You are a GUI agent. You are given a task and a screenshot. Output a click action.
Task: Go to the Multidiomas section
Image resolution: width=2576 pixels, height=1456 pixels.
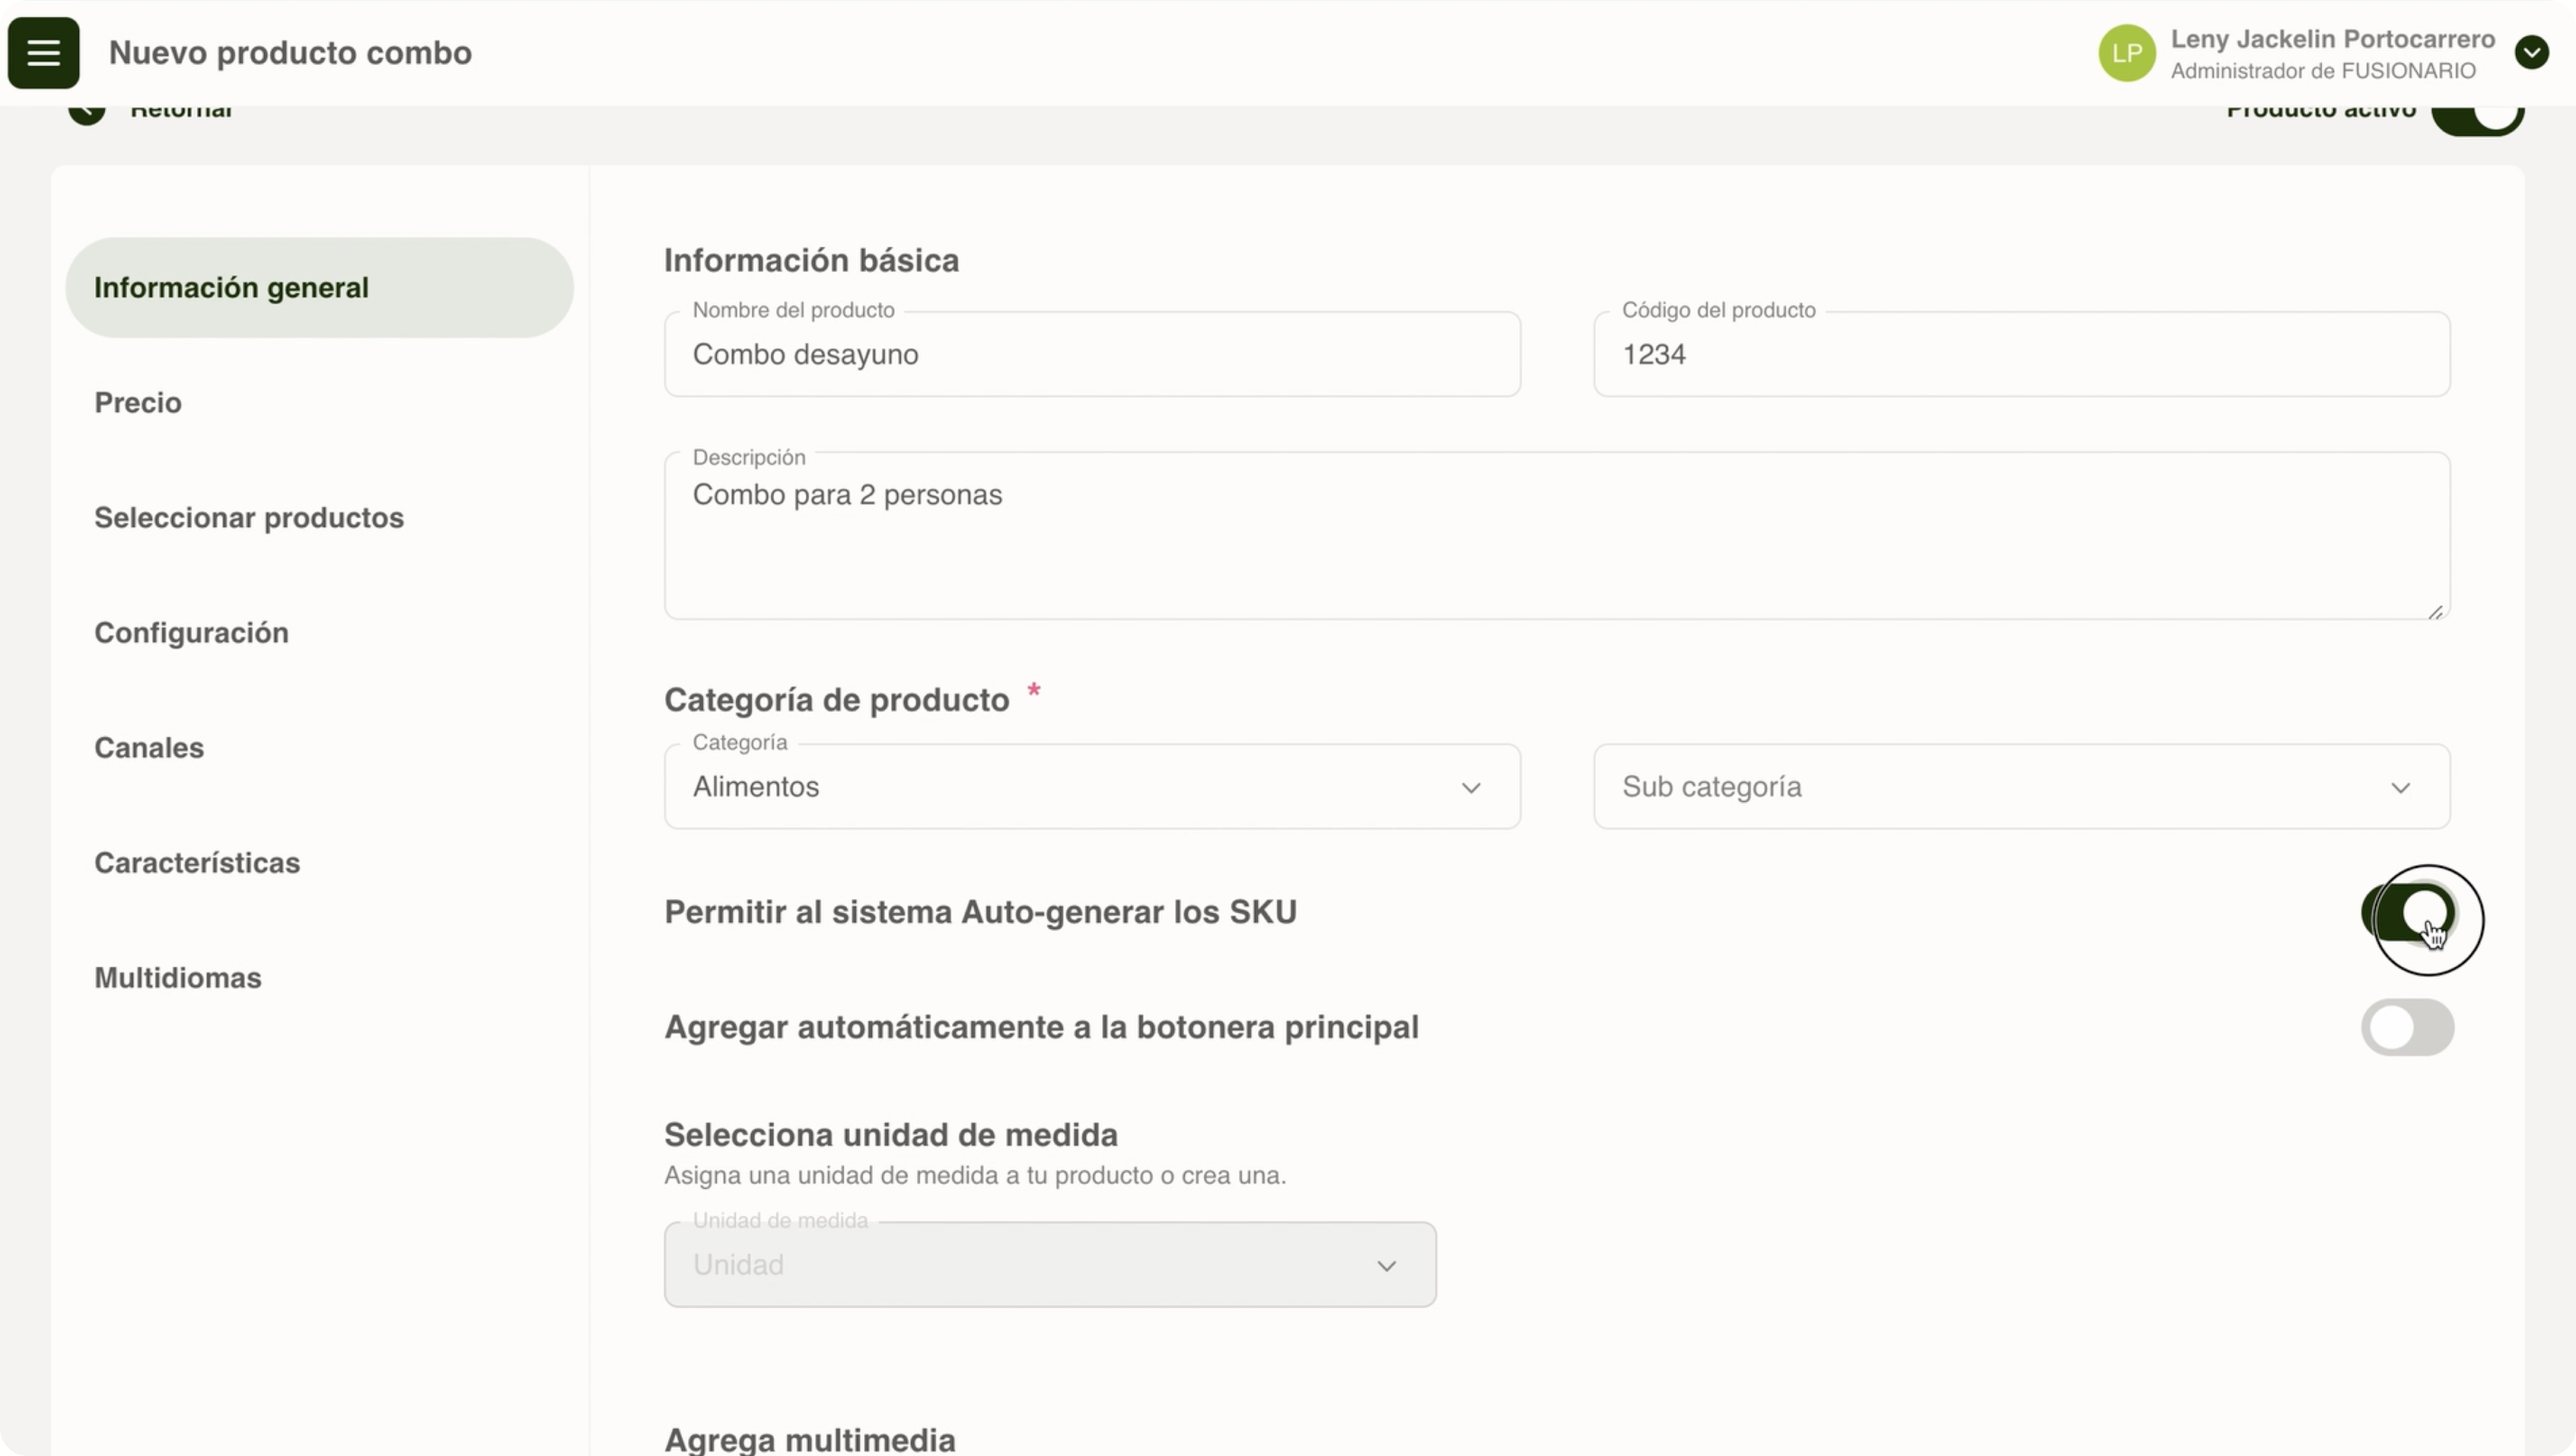pyautogui.click(x=178, y=978)
